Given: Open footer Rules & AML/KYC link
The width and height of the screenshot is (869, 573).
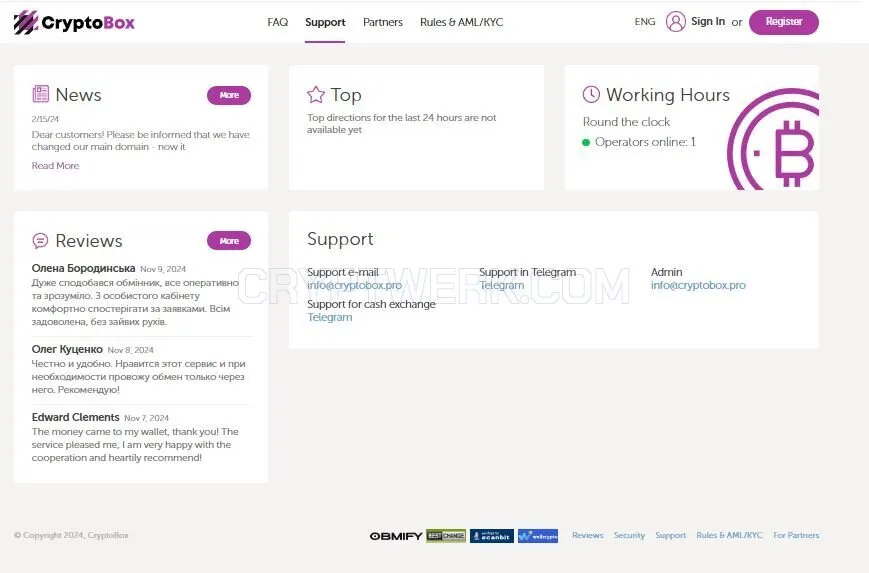Looking at the screenshot, I should click(x=729, y=535).
